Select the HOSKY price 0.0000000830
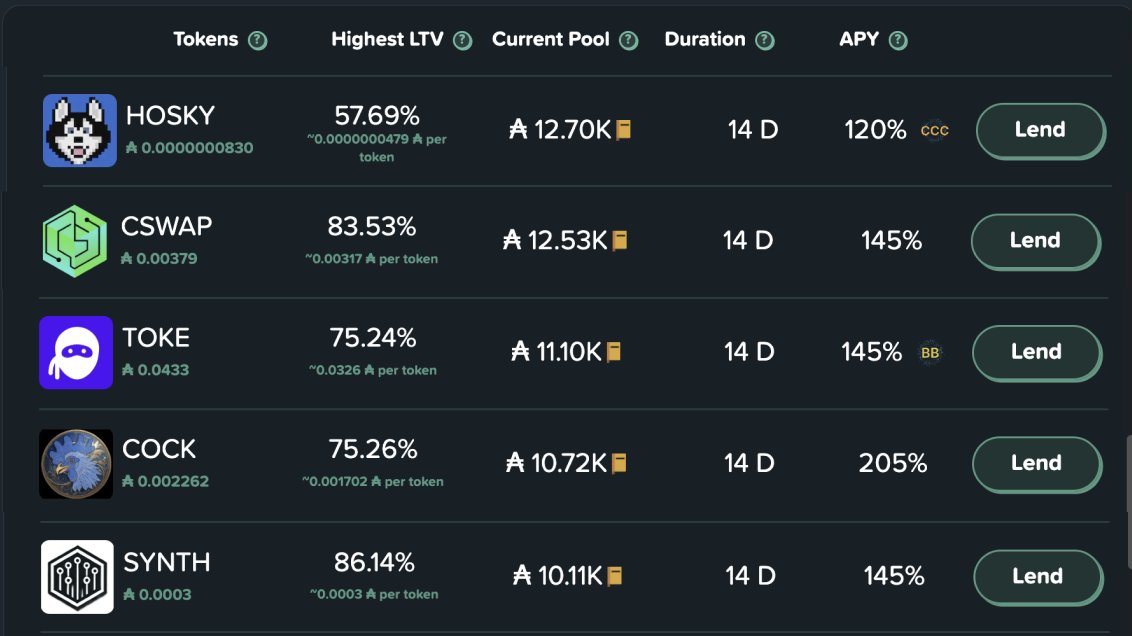Screen dimensions: 1132x636 [x=190, y=148]
